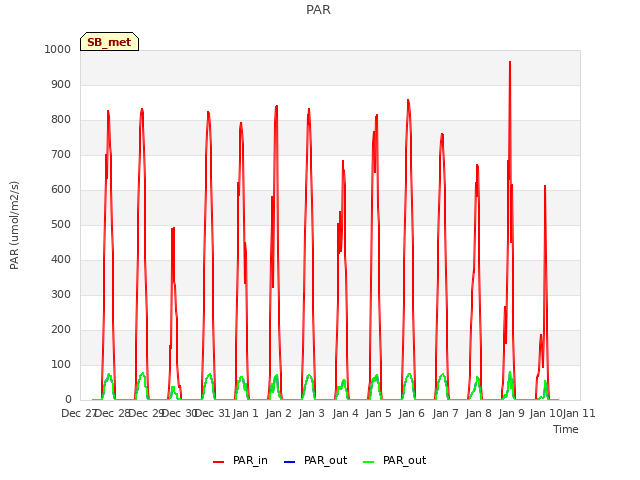Screen dimensions: 640x480
Task: Click the 0 y-axis tick label
Action: 68,400
